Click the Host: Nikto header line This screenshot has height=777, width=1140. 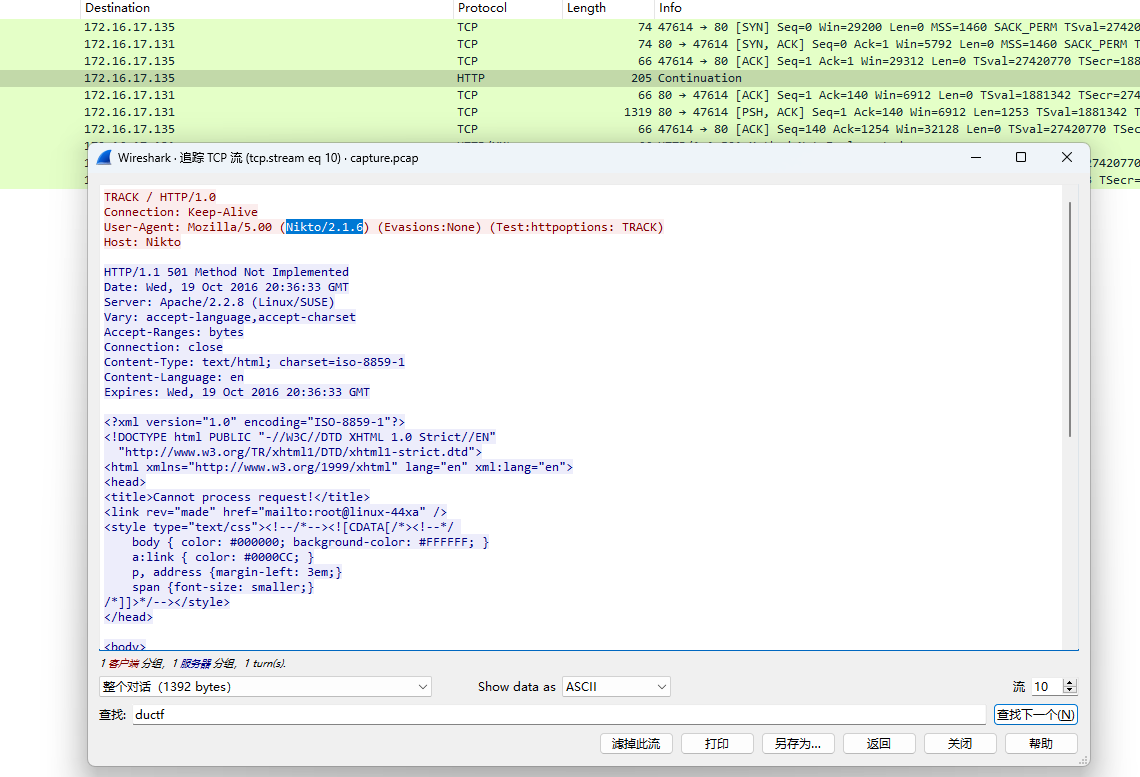142,242
